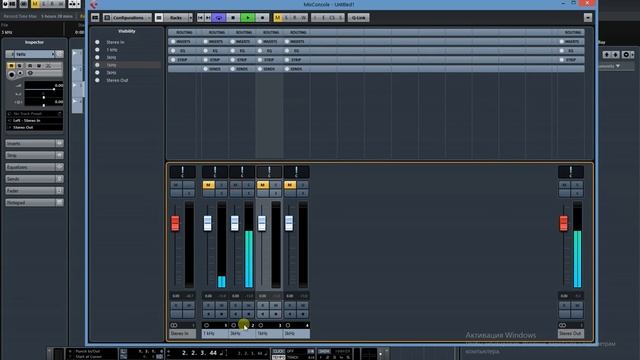Click the global R read automation toolbar button
Screen dimensions: 640x360
tap(295, 18)
